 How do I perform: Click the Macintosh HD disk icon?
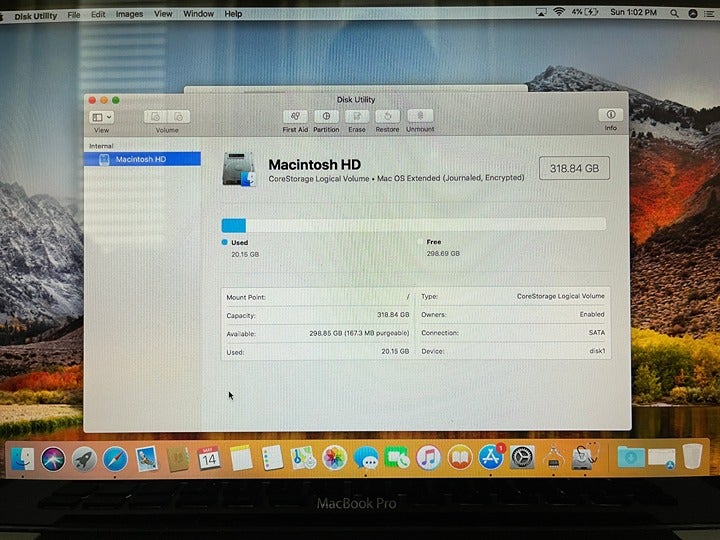(238, 170)
